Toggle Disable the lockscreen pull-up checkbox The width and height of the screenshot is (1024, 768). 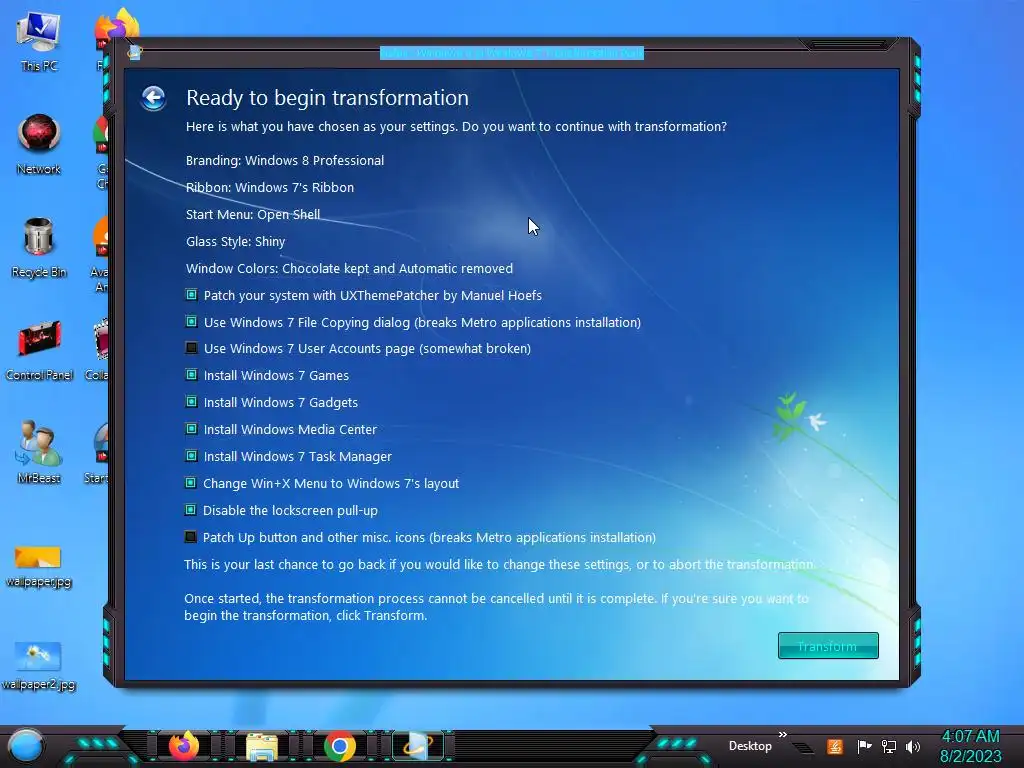191,509
